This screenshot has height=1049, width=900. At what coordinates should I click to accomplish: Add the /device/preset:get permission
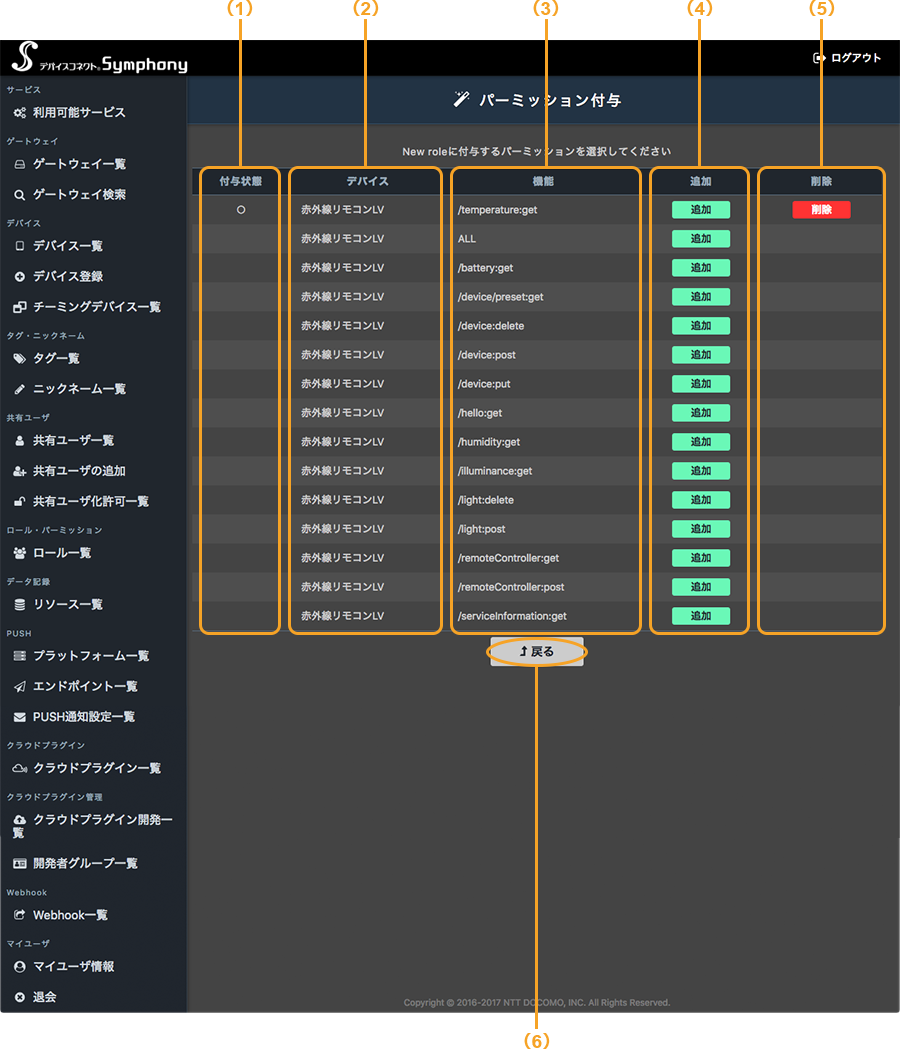point(701,297)
